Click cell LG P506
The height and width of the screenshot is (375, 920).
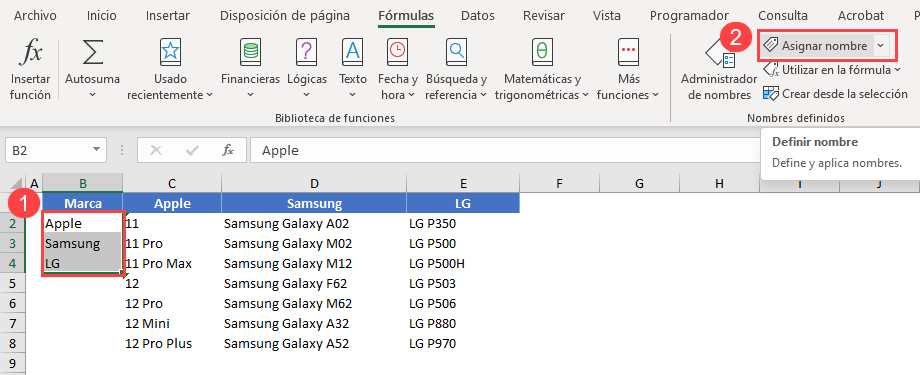tap(463, 303)
